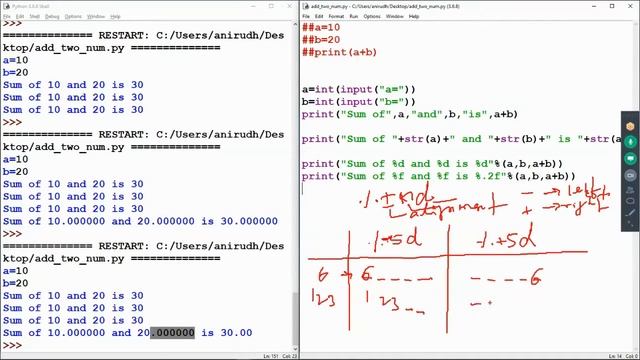The image size is (640, 360).
Task: Click the shell scrollbar down arrow
Action: pyautogui.click(x=296, y=349)
